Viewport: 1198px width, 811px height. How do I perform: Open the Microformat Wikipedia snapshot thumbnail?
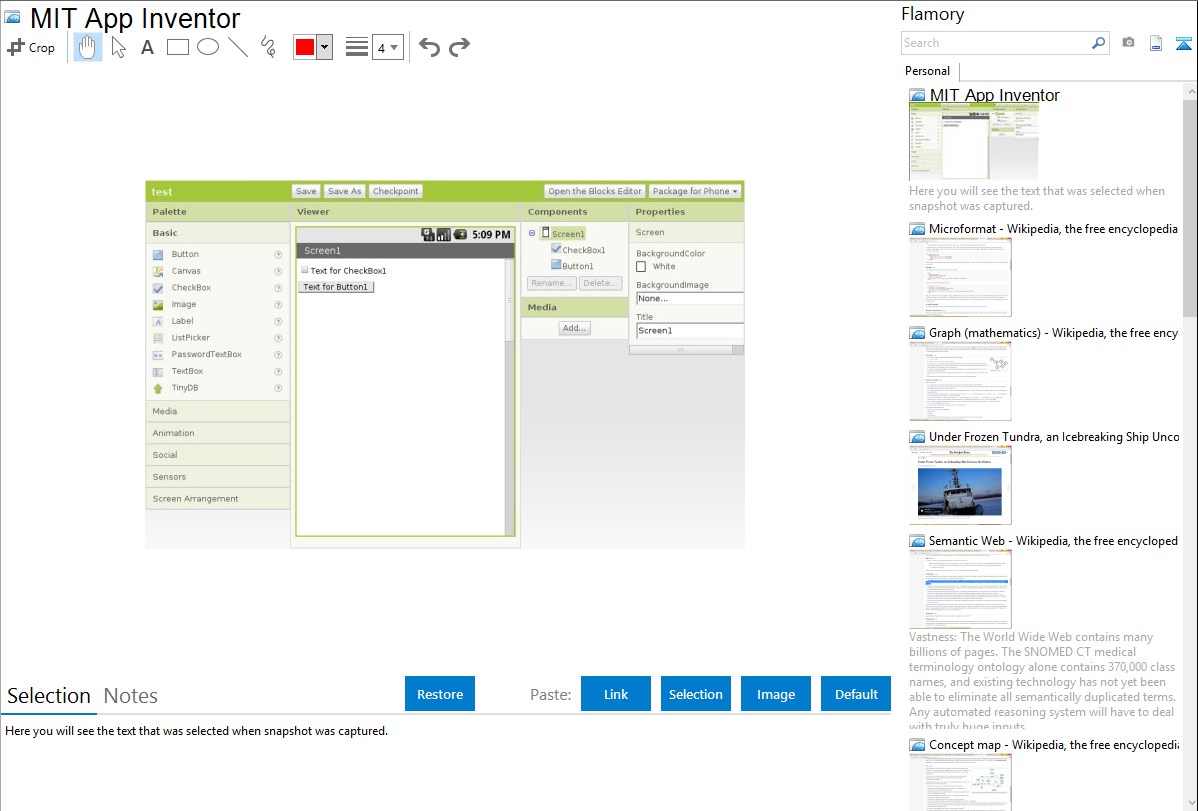[960, 277]
